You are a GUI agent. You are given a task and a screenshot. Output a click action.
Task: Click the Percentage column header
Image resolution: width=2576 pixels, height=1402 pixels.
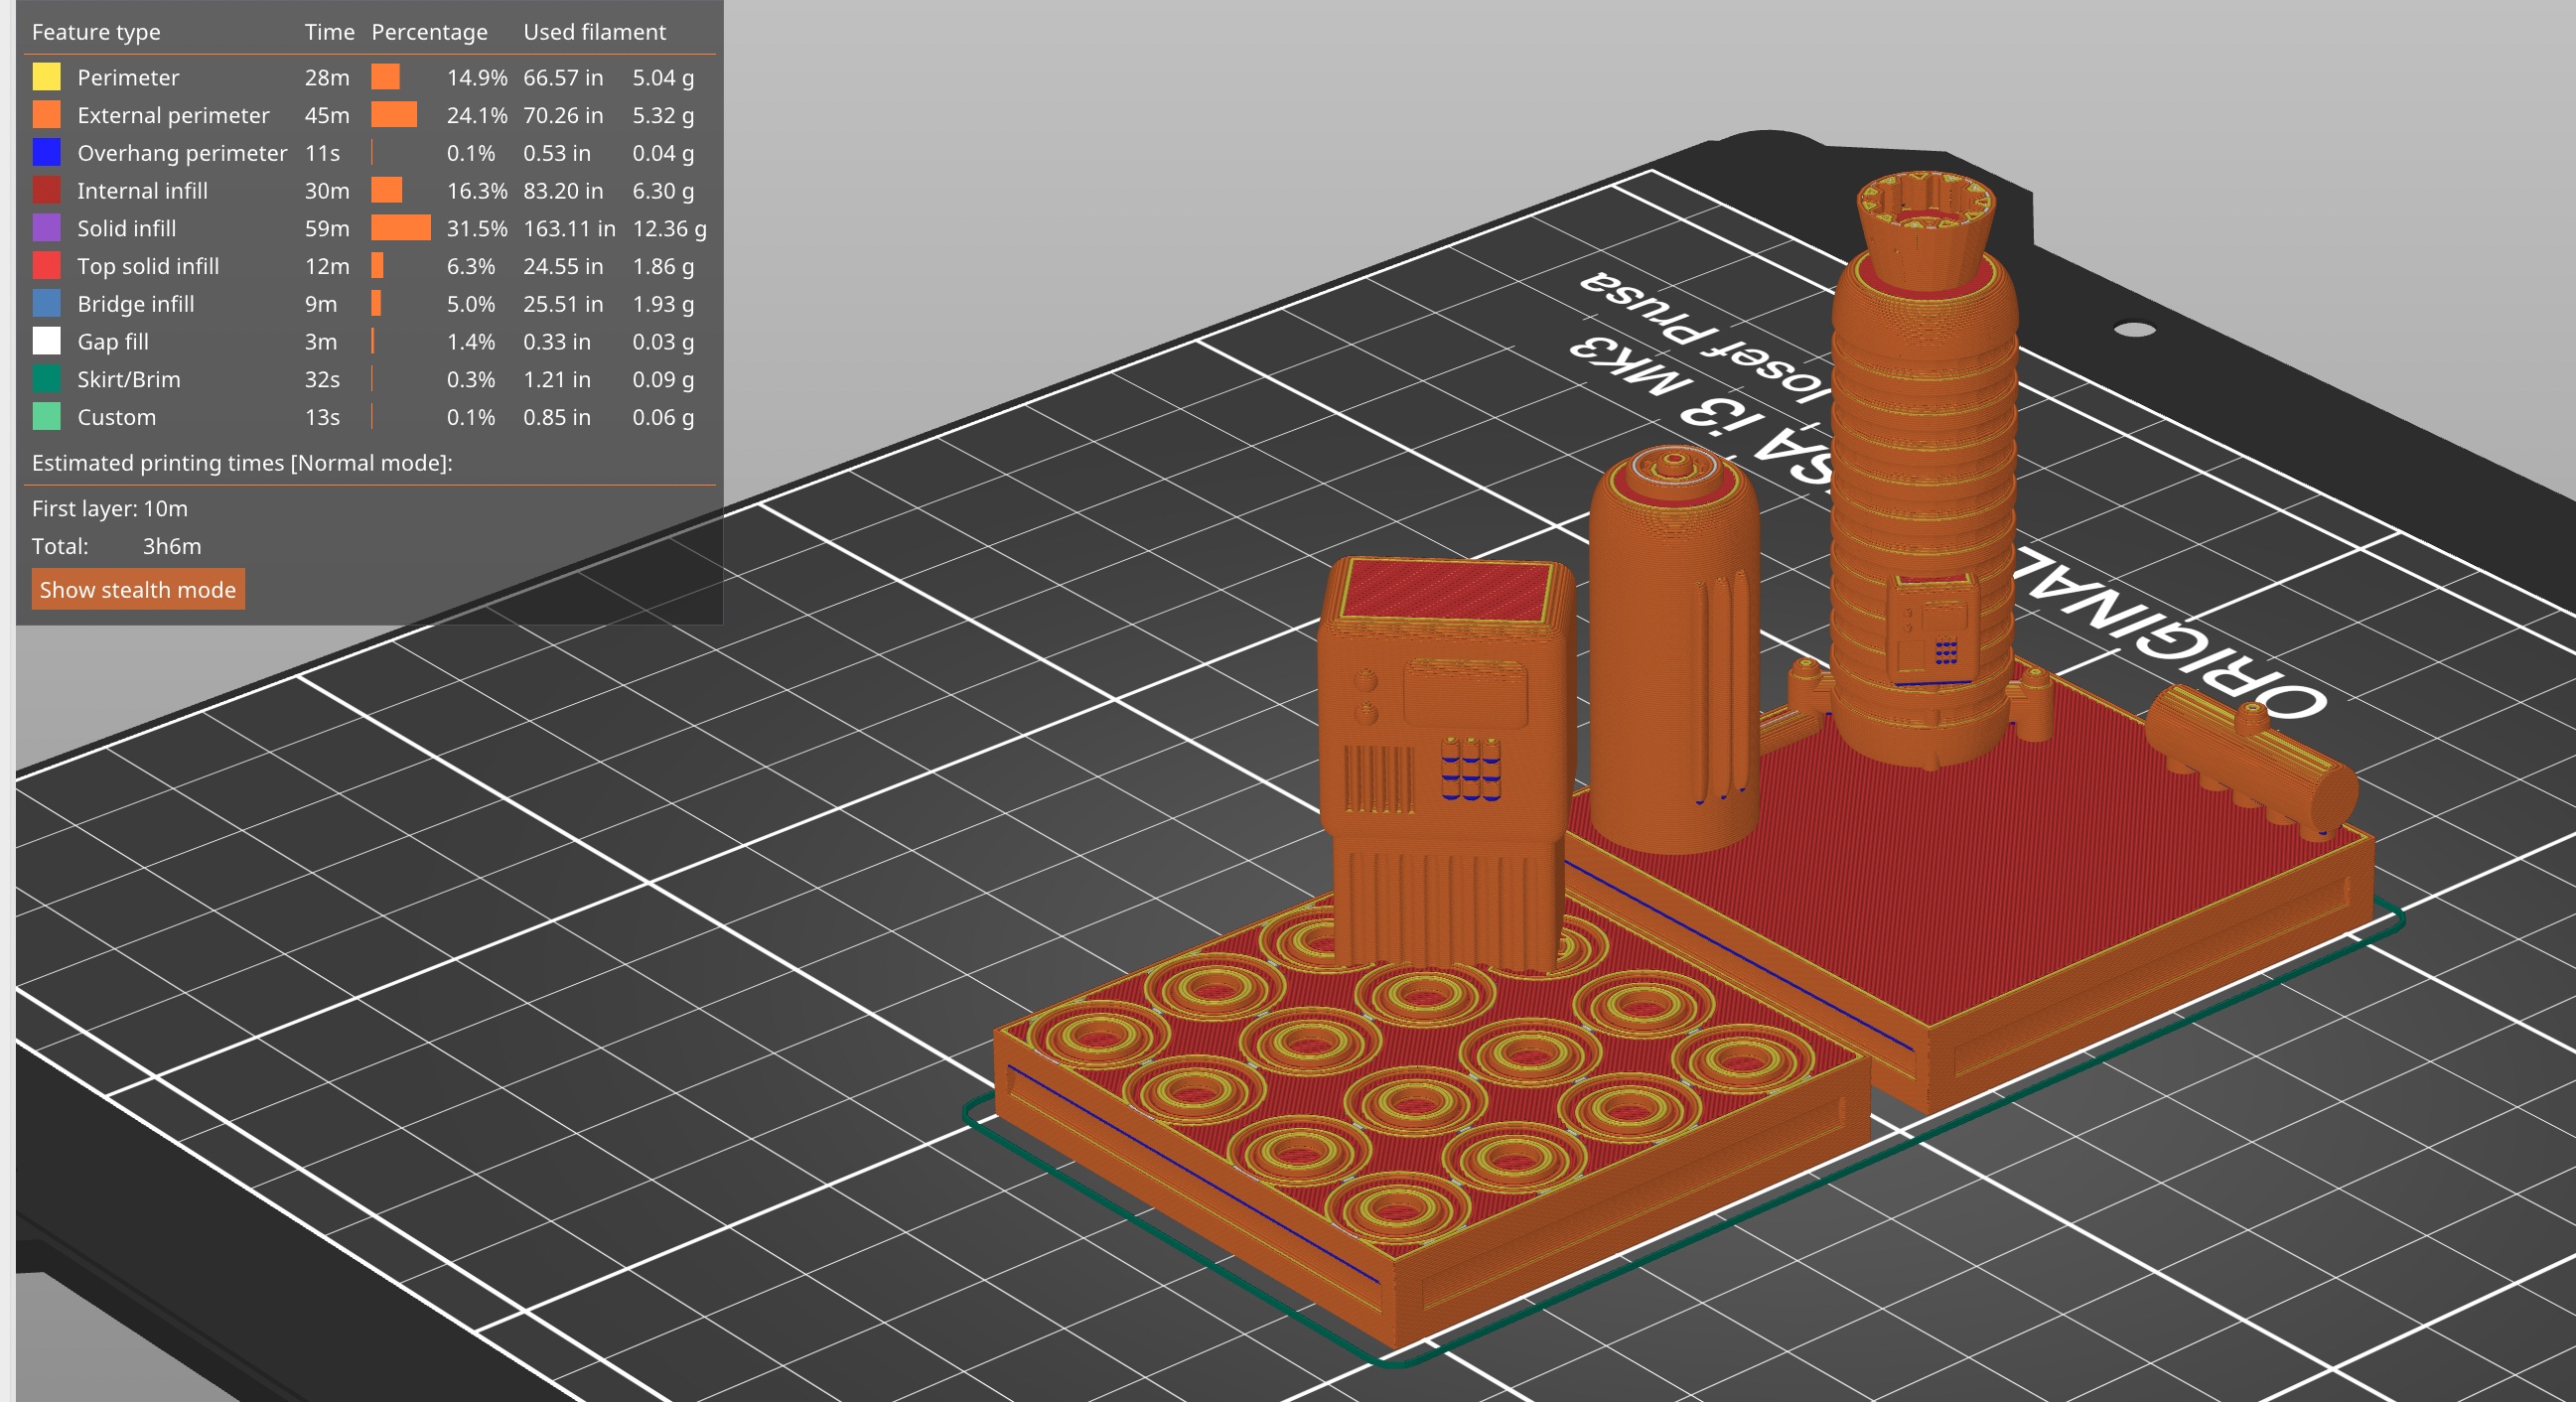click(429, 32)
